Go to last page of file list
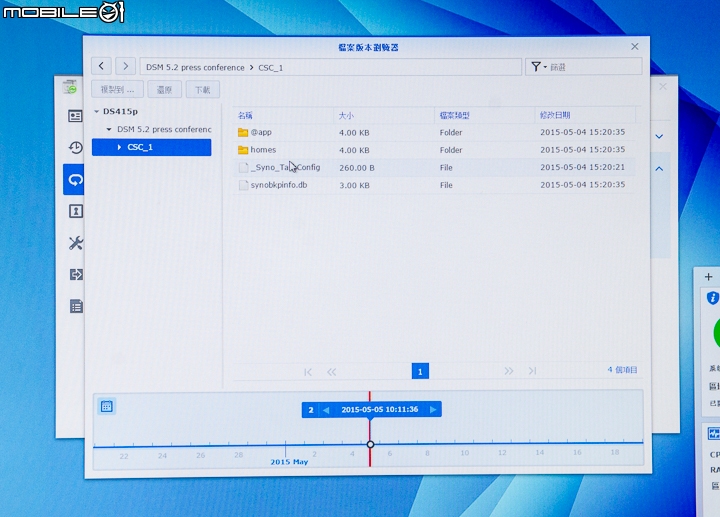 (532, 371)
